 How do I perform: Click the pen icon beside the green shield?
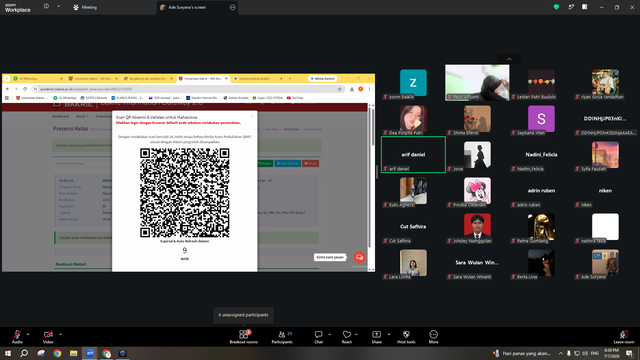point(571,7)
